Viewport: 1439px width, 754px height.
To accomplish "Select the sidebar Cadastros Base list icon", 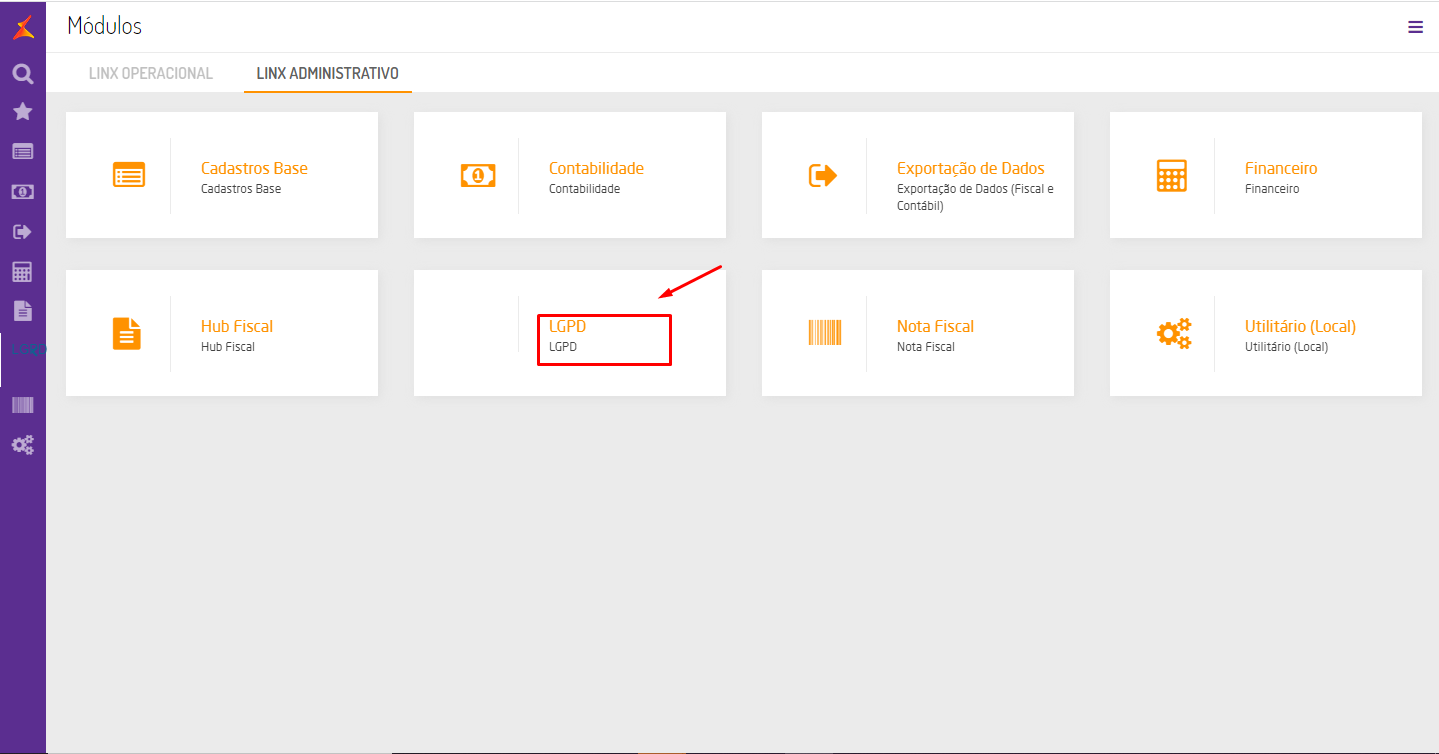I will pos(23,152).
